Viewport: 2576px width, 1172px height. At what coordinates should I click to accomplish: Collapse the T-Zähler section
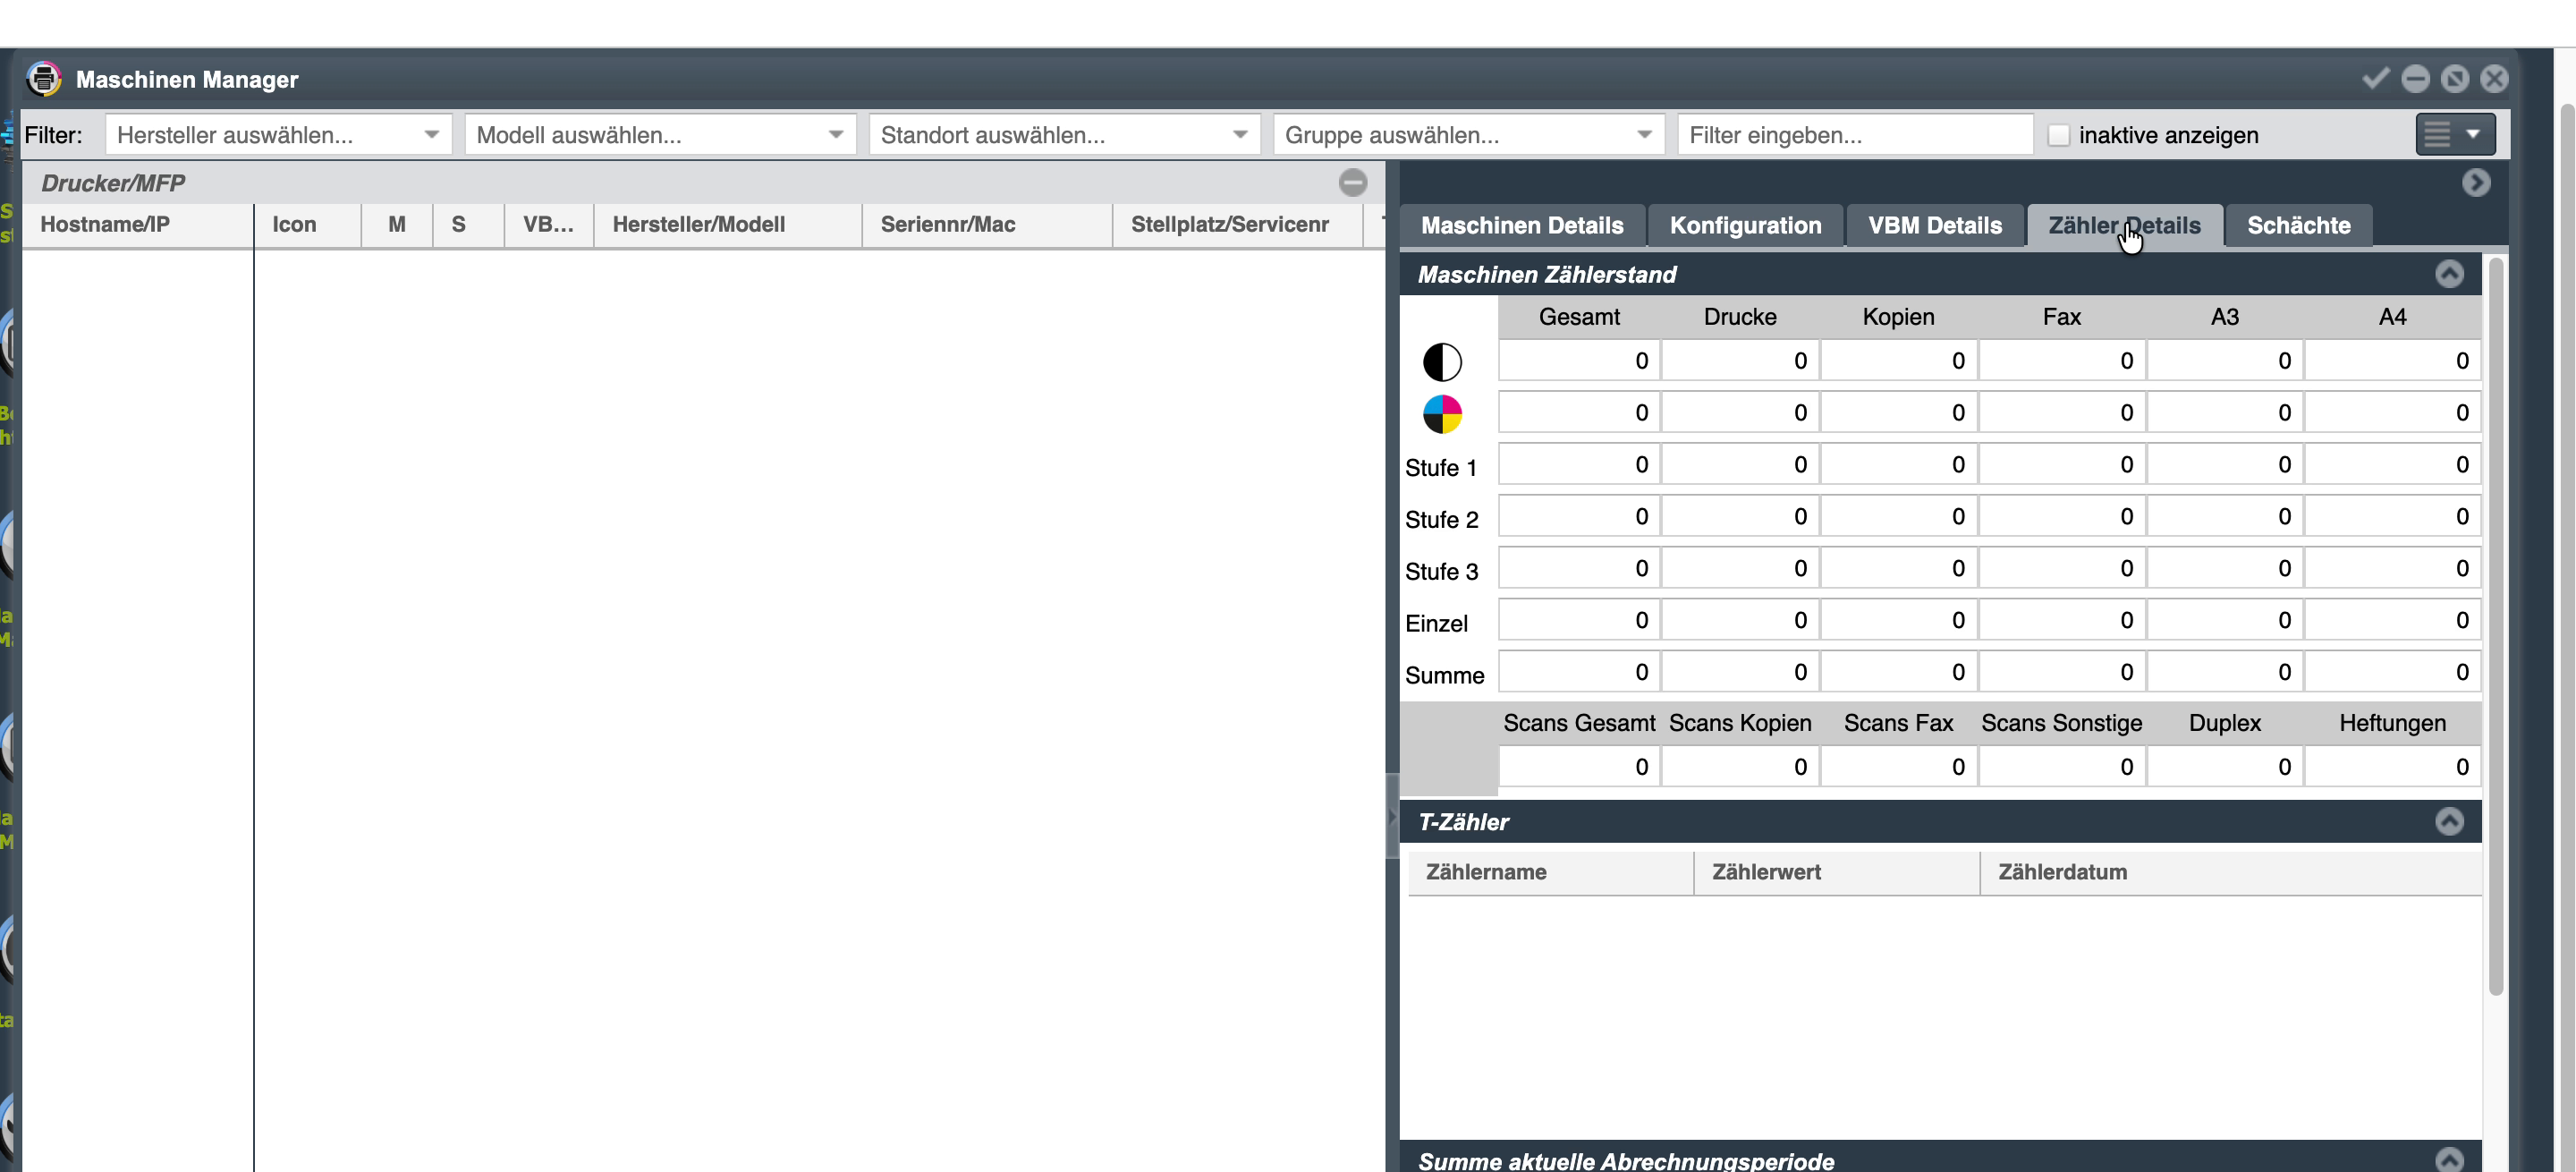click(2449, 821)
